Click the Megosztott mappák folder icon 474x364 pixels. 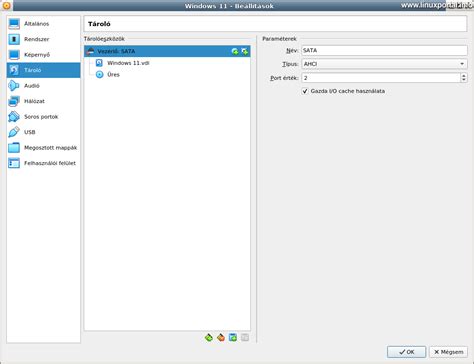(14, 148)
